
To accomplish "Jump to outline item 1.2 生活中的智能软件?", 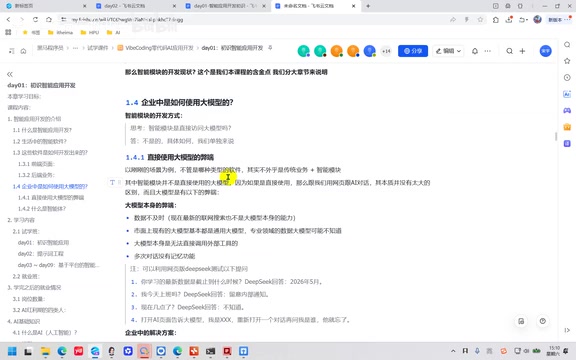I will pos(40,141).
